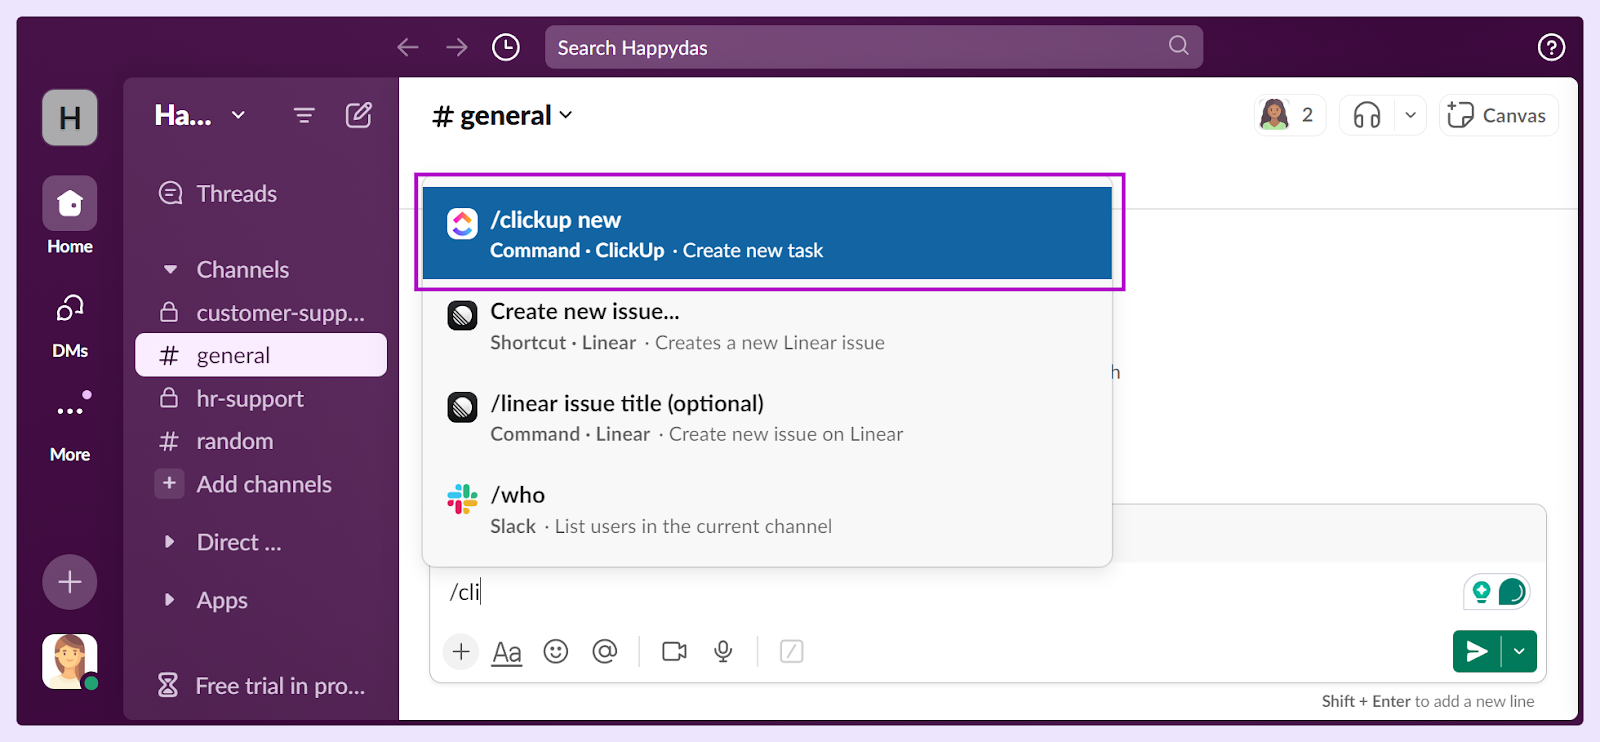The width and height of the screenshot is (1600, 742).
Task: Open help question mark icon
Action: (1551, 47)
